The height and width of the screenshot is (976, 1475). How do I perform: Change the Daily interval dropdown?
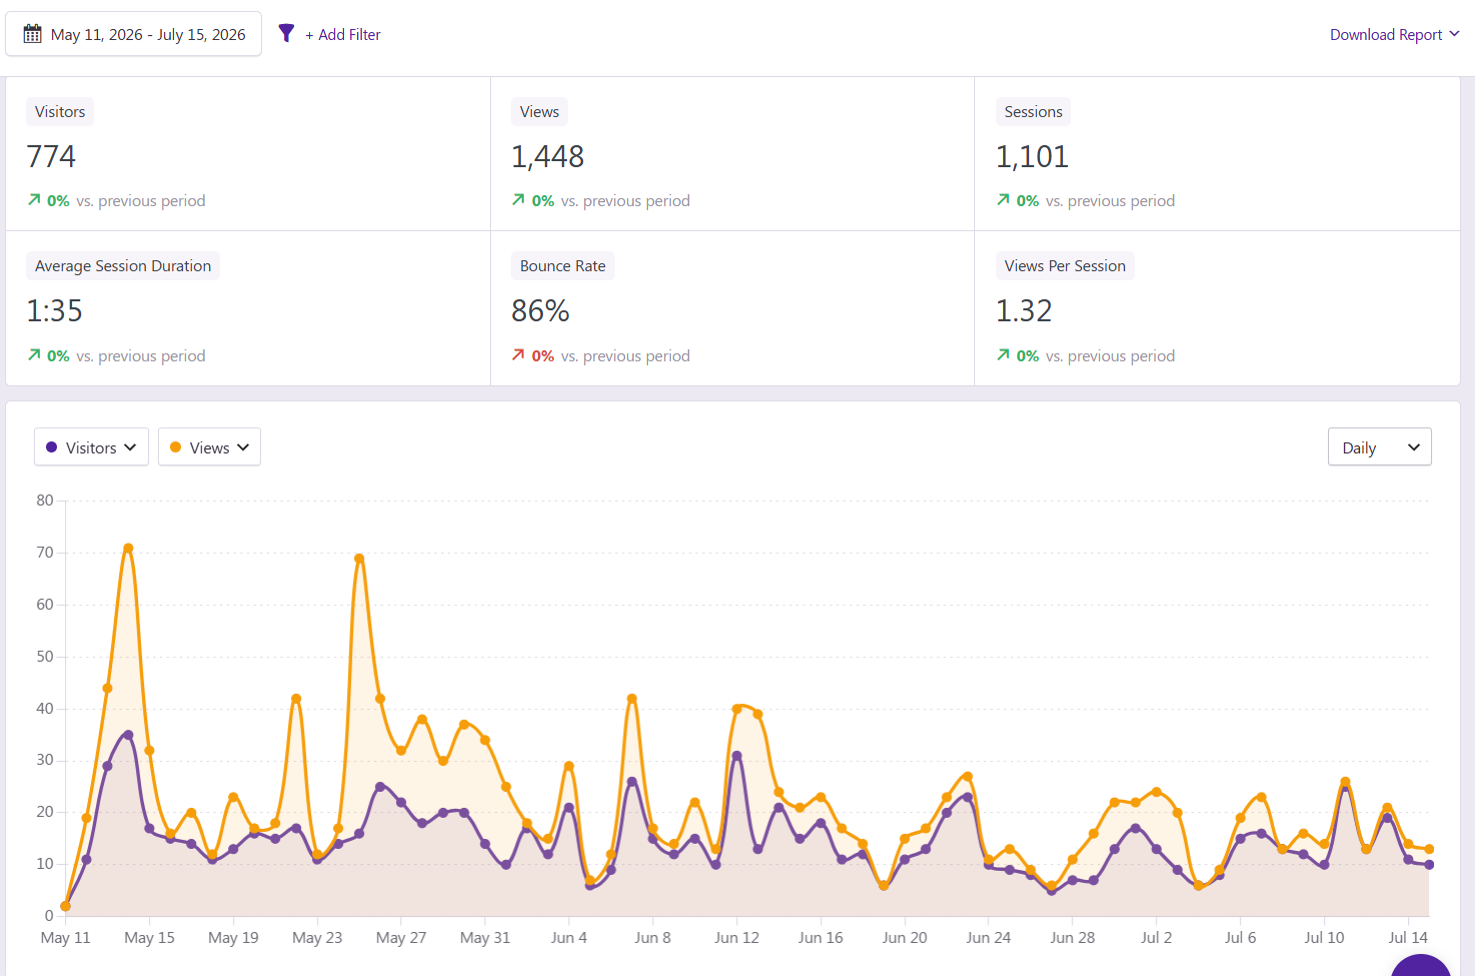(x=1379, y=447)
